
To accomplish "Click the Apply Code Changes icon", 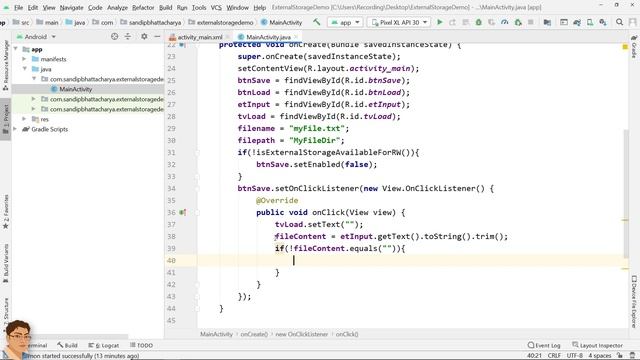I will 465,22.
